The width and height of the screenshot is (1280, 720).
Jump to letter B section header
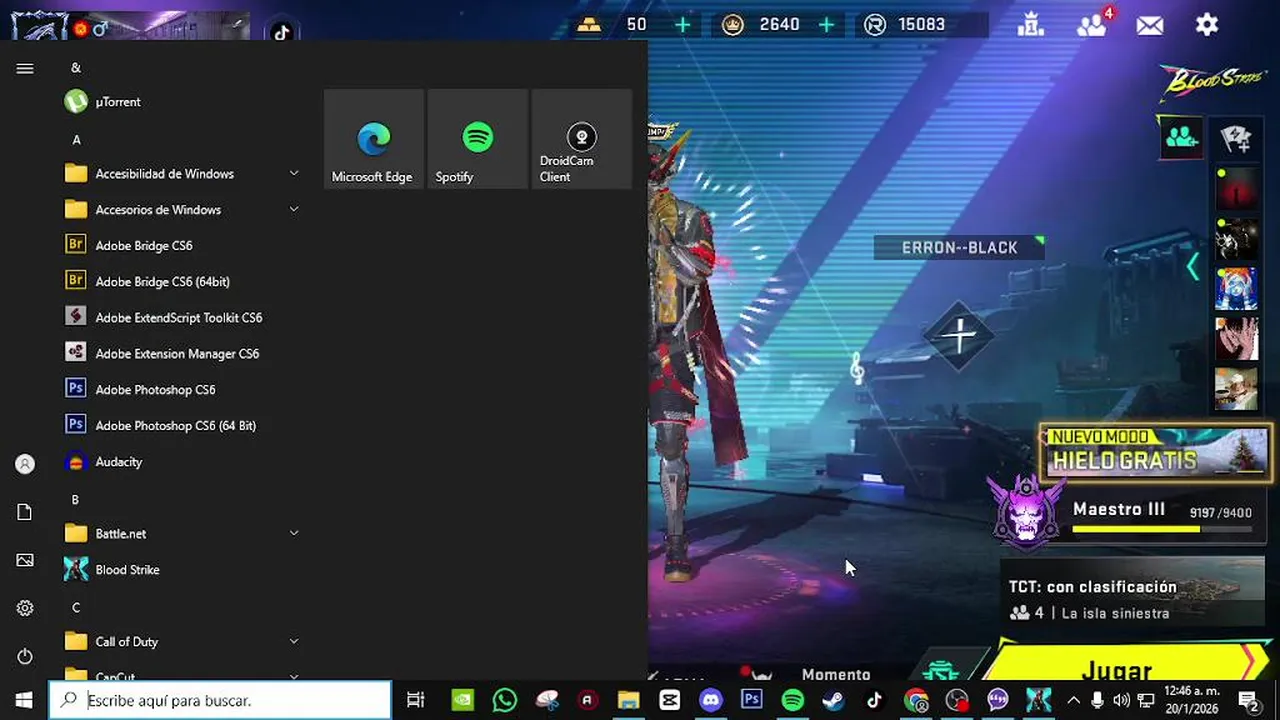(x=75, y=499)
